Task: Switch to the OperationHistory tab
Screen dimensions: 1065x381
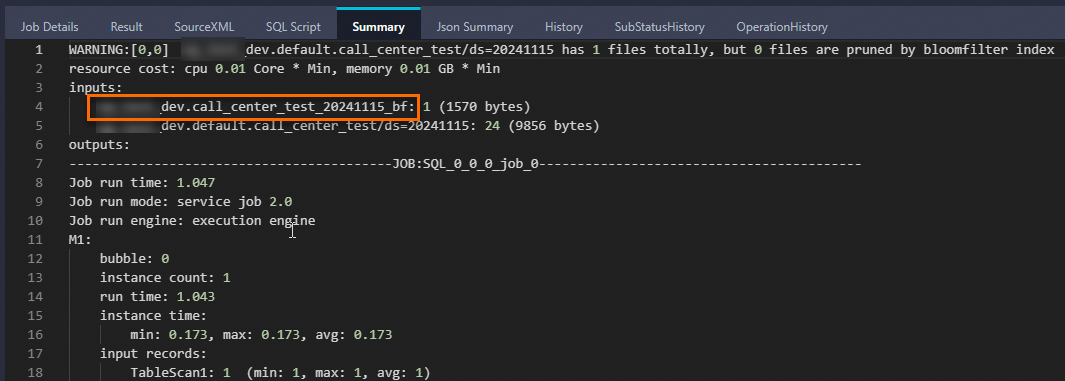Action: tap(782, 27)
